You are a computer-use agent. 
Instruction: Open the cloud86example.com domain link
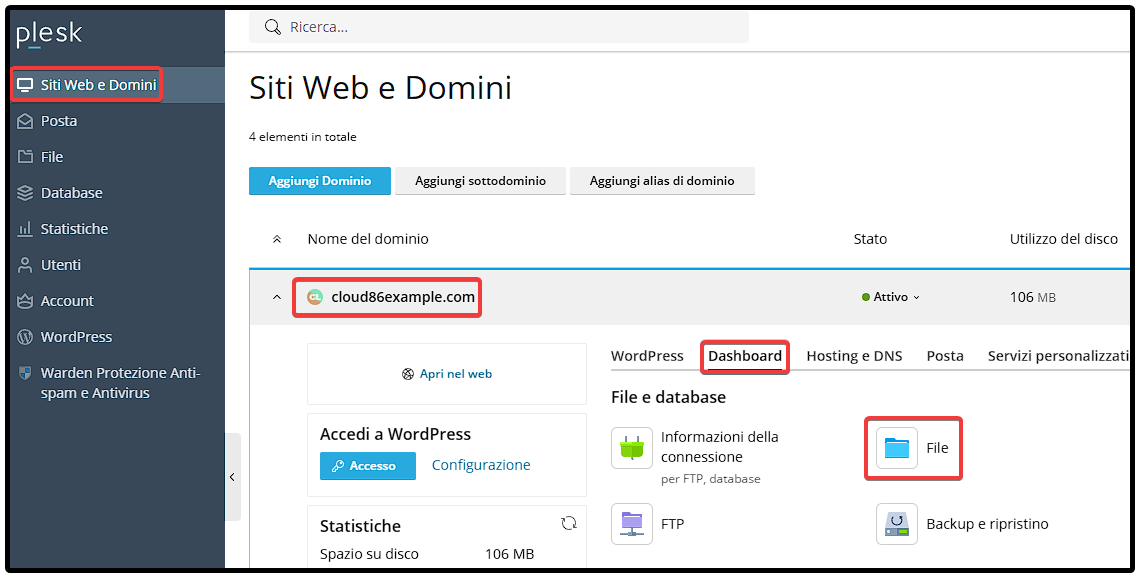point(403,297)
